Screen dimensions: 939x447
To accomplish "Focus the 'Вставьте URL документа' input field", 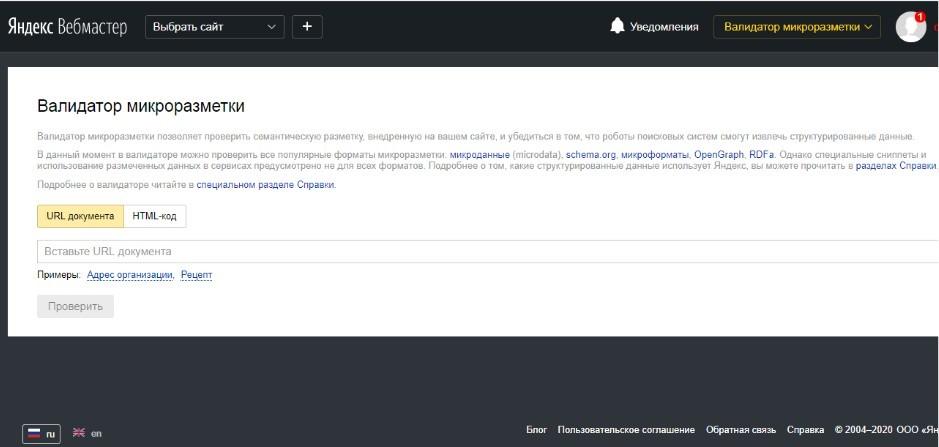I will [x=480, y=251].
